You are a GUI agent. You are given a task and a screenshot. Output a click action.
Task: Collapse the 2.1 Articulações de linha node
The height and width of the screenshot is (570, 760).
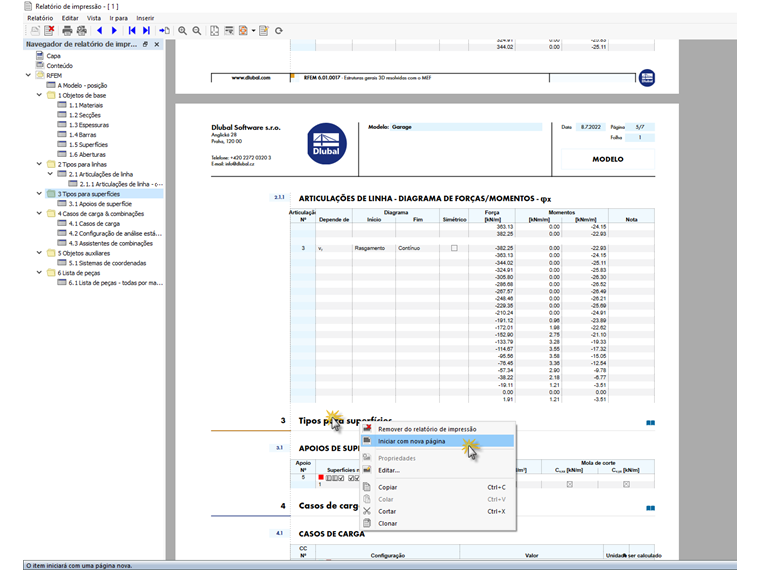pos(50,174)
